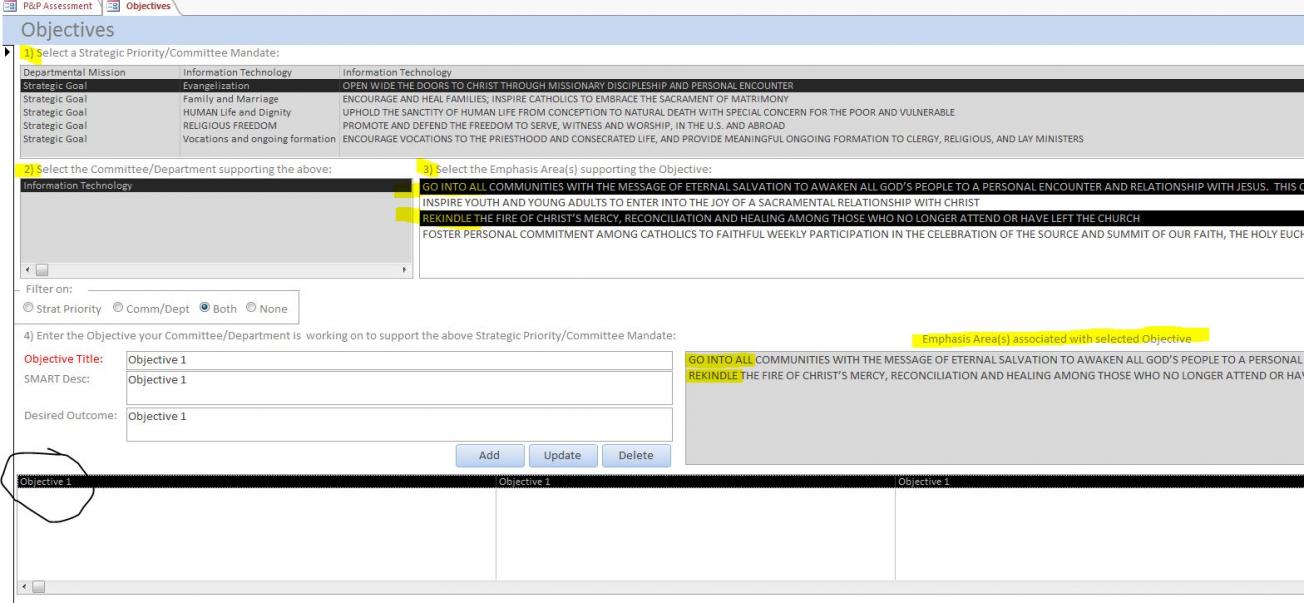Screen dimensions: 1304x603
Task: Select the Objective 1 row in bottom list
Action: point(660,482)
